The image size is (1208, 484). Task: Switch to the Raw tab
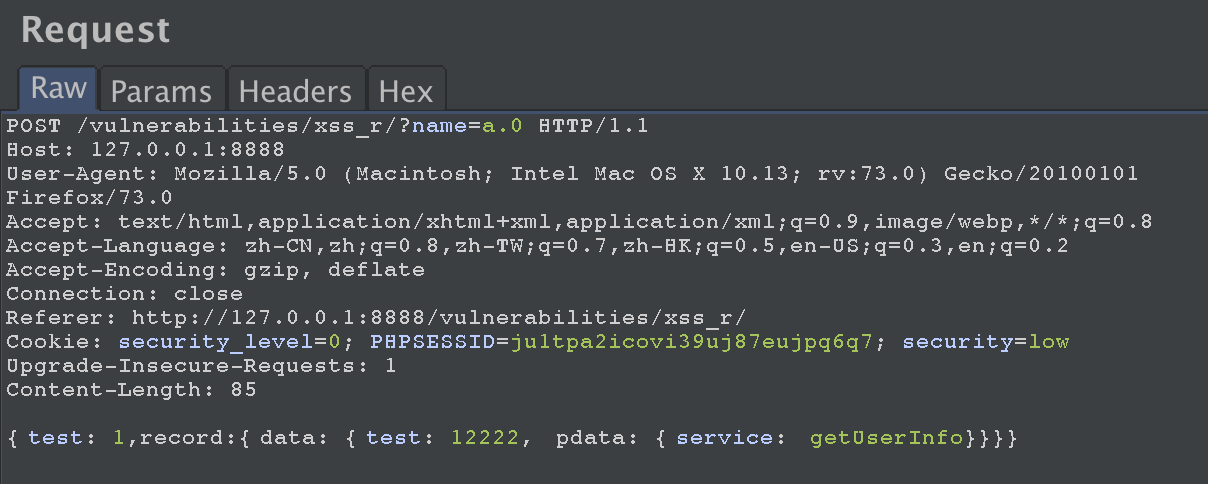pyautogui.click(x=59, y=89)
